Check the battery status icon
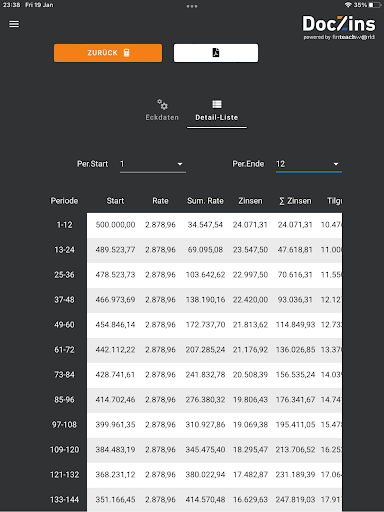Screen dimensions: 384x512 [375, 5]
